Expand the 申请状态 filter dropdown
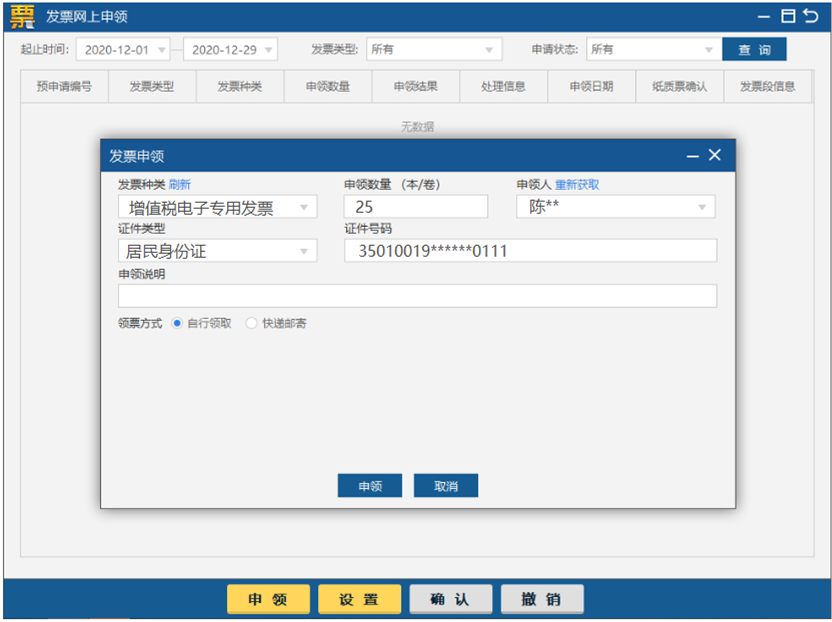 click(654, 49)
